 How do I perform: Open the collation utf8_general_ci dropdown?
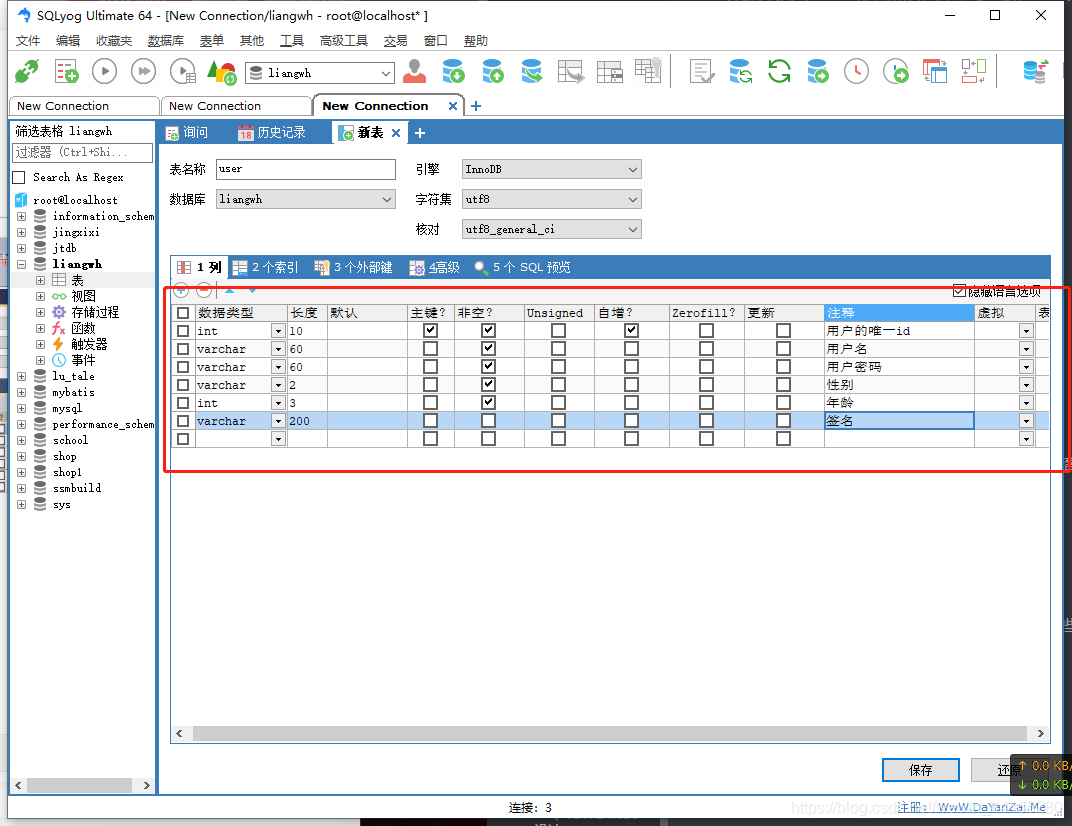tap(632, 230)
